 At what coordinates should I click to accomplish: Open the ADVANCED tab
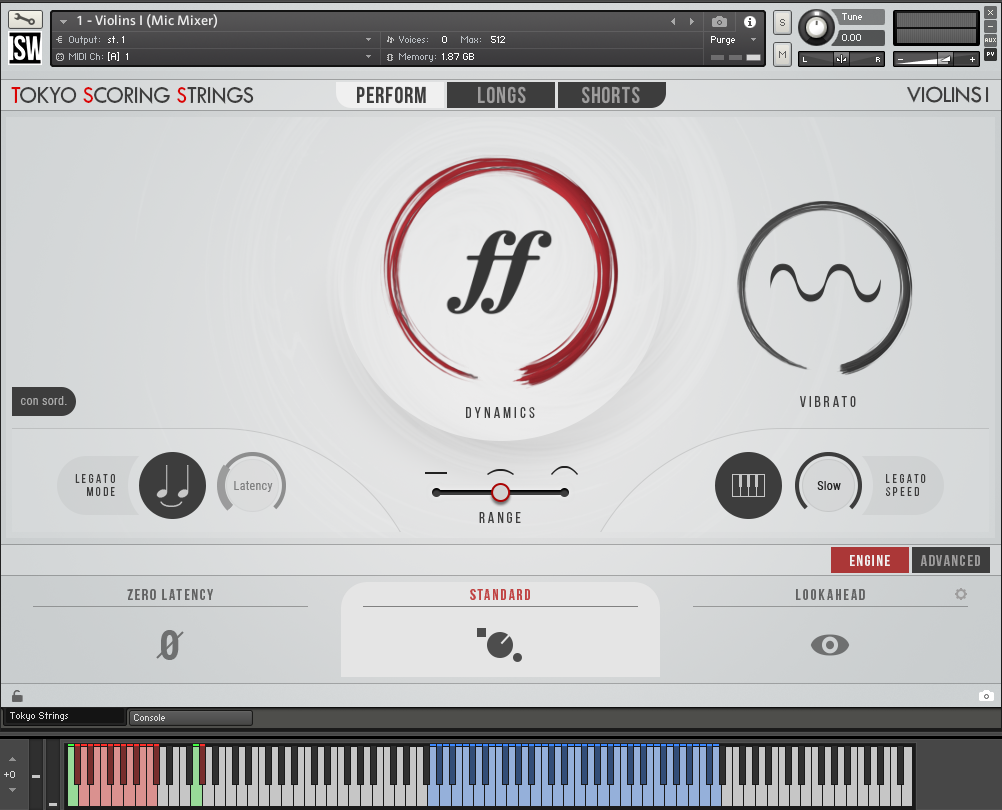tap(950, 560)
